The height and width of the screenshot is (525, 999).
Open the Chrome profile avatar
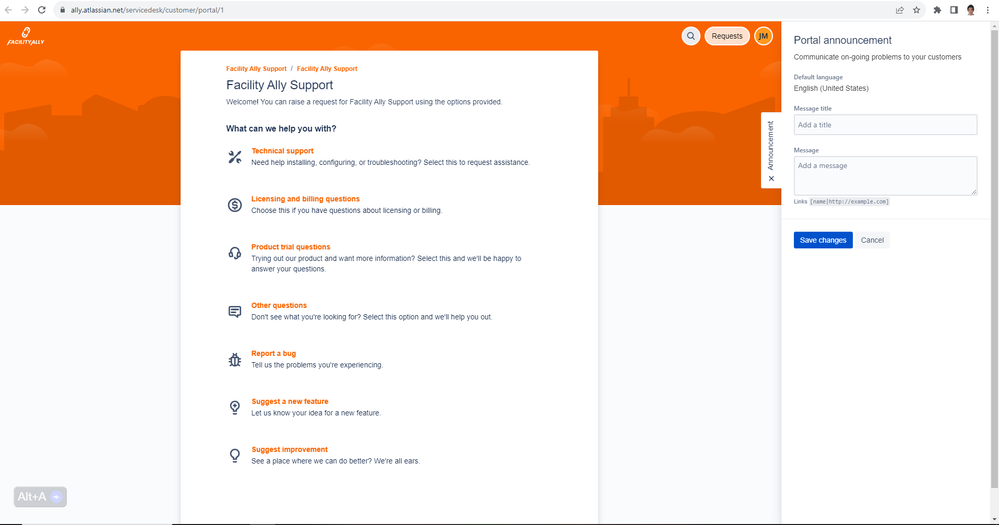point(970,10)
